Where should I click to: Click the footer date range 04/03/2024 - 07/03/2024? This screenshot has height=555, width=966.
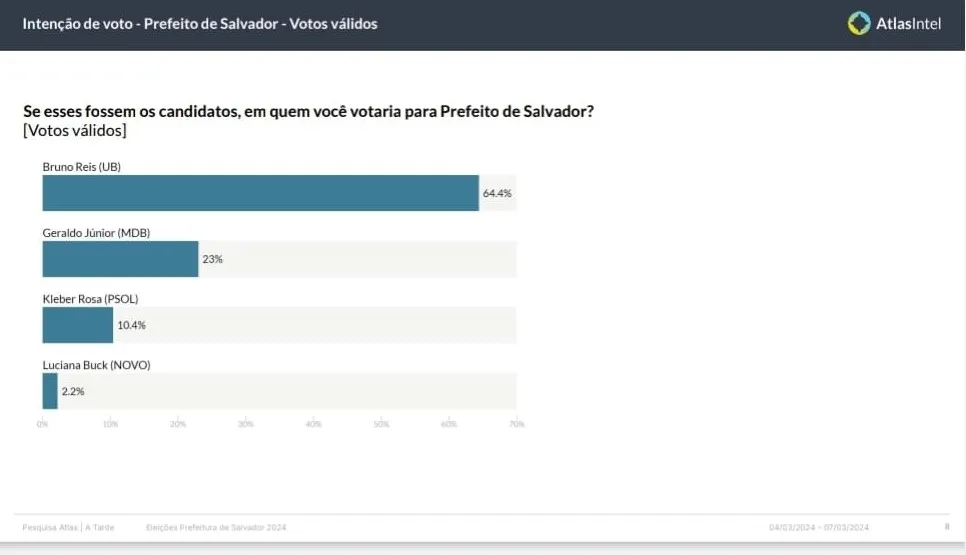point(819,527)
